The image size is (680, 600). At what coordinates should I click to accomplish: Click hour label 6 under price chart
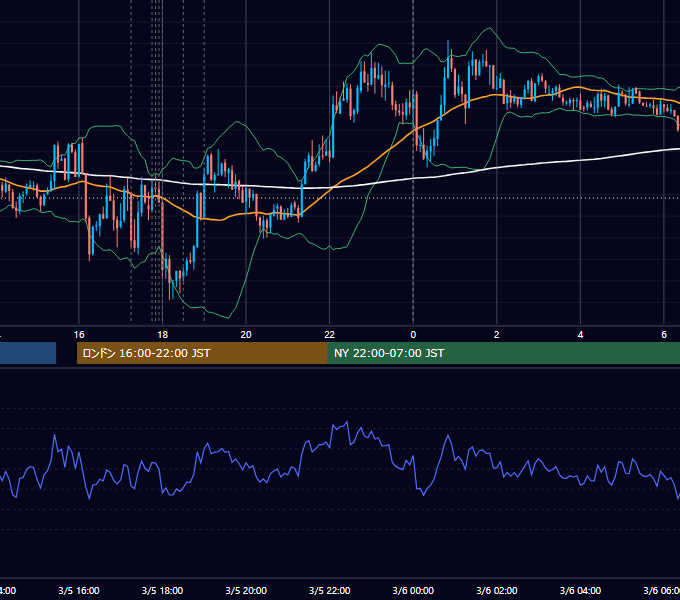click(x=664, y=335)
